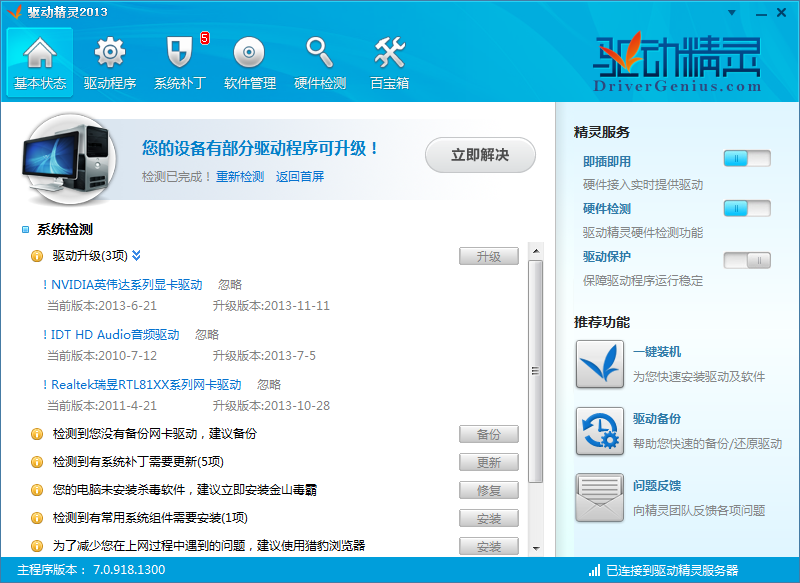
Task: Open the 一键装机 link
Action: click(x=657, y=352)
